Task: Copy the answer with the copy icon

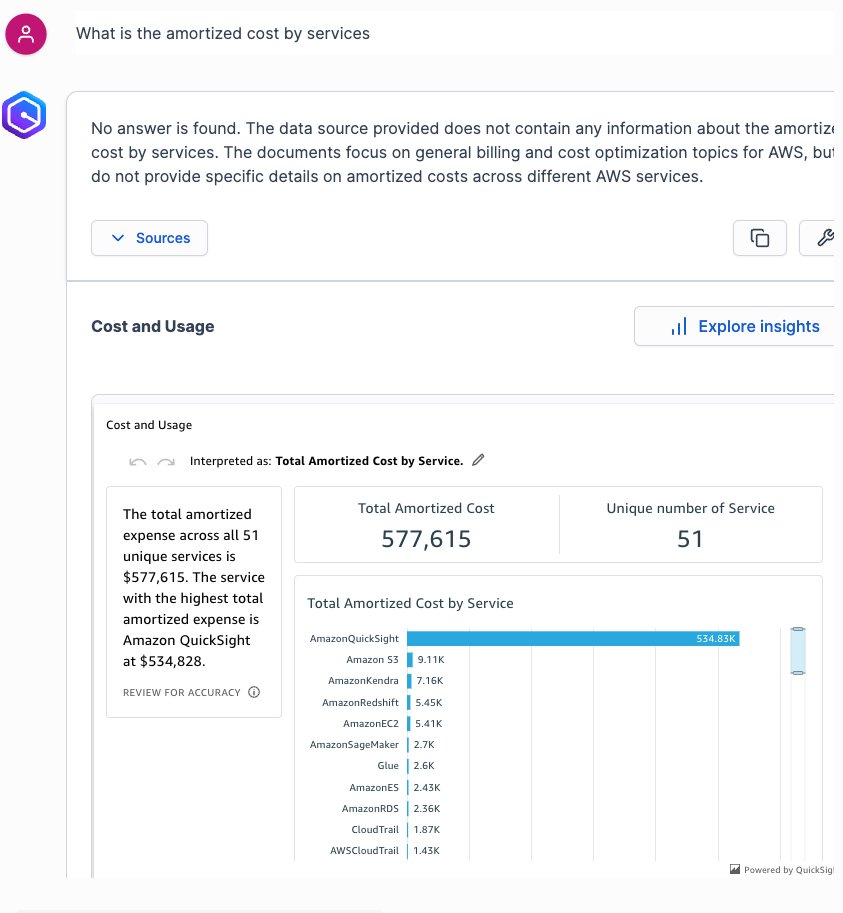Action: point(760,238)
